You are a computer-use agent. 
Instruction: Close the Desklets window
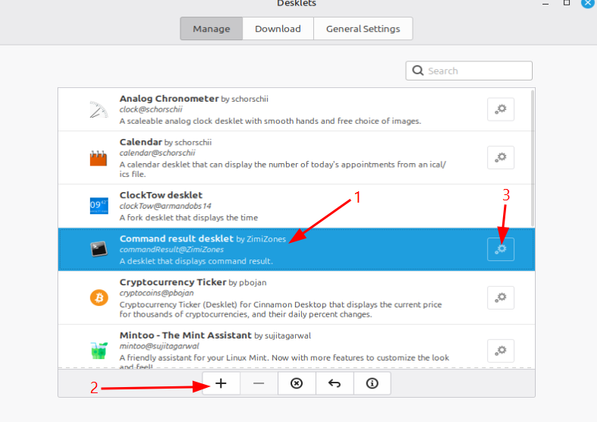click(x=588, y=3)
